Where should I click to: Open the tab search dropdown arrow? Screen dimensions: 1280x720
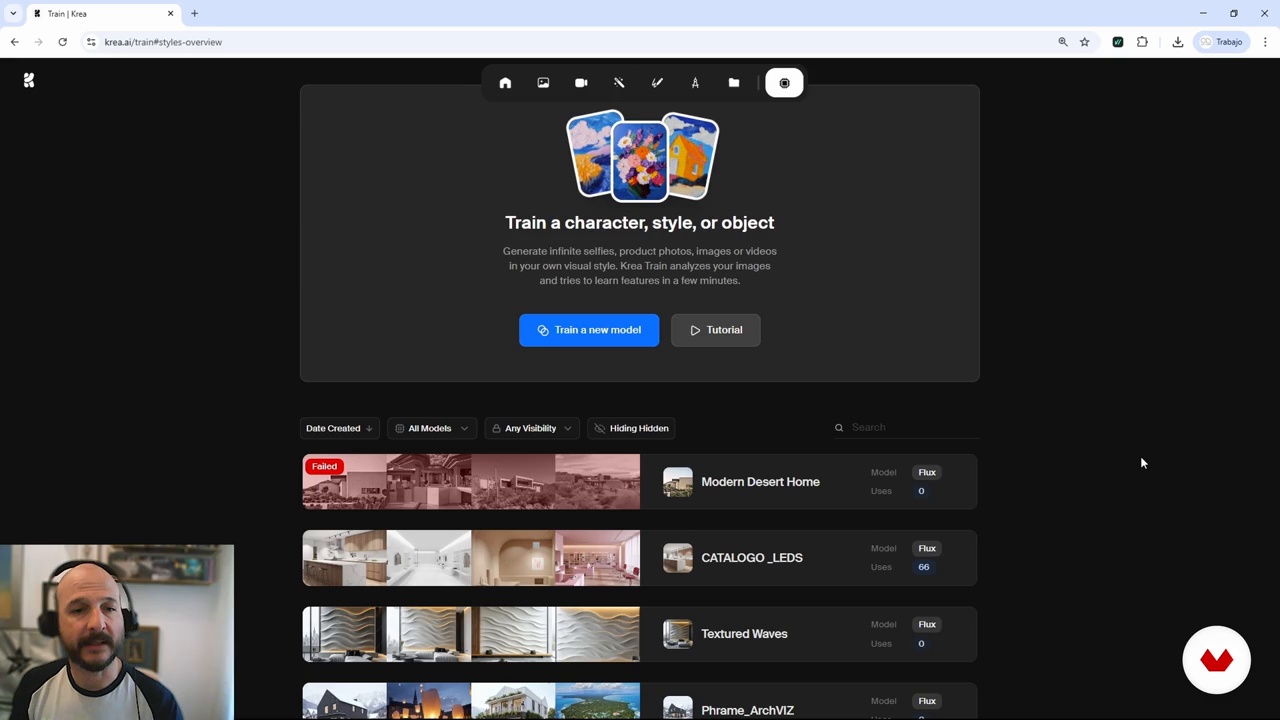(13, 14)
